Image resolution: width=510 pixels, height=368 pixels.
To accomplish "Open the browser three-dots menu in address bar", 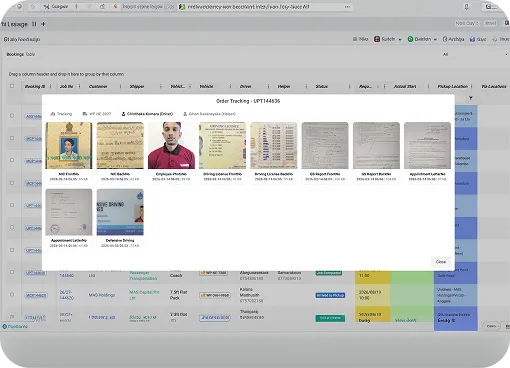I will [347, 7].
